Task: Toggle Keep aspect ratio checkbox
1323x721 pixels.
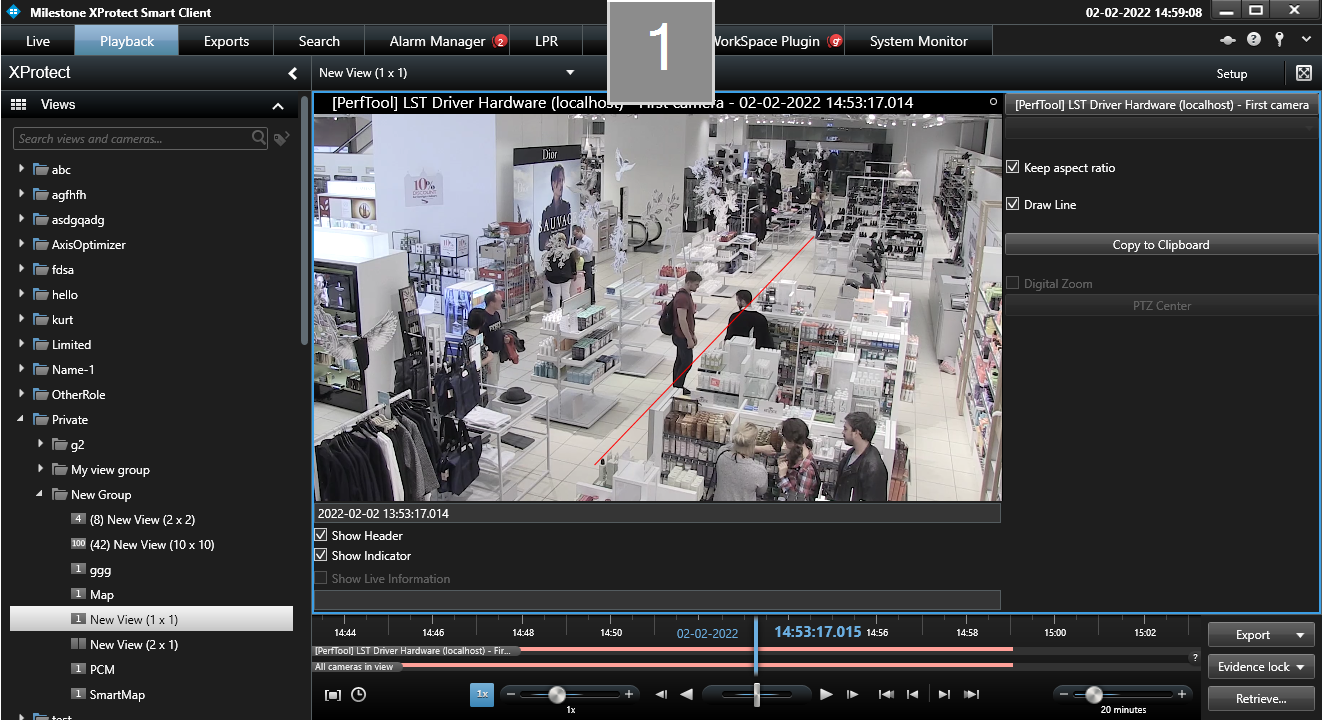Action: (x=1013, y=168)
